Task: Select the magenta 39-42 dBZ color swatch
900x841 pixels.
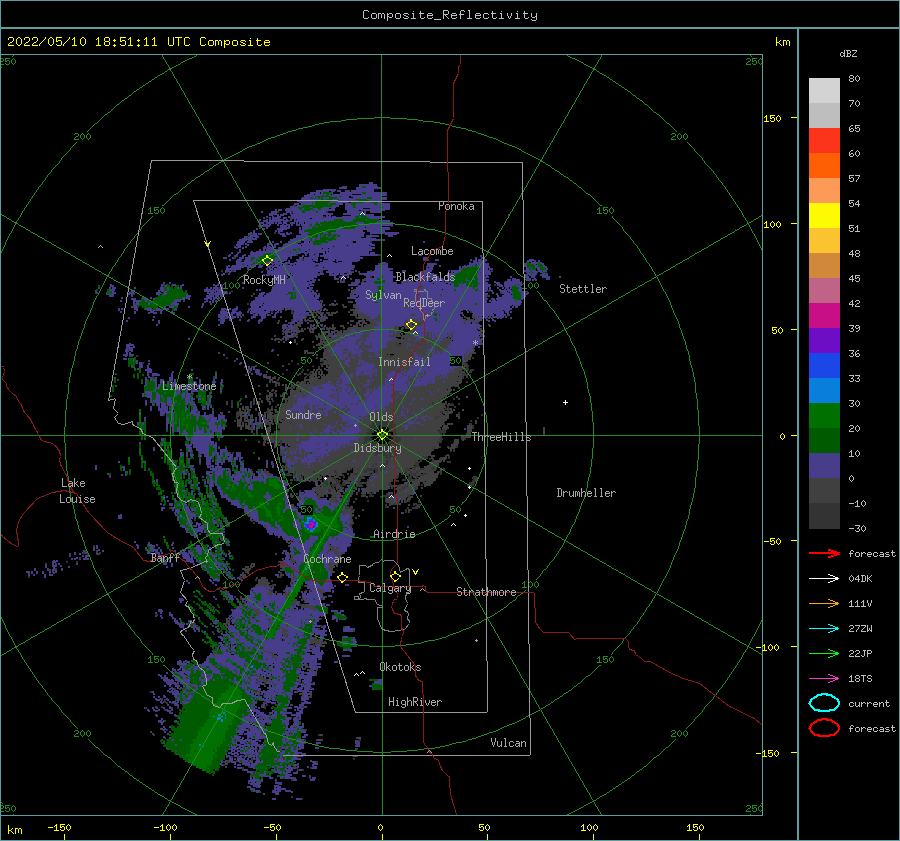Action: click(824, 316)
